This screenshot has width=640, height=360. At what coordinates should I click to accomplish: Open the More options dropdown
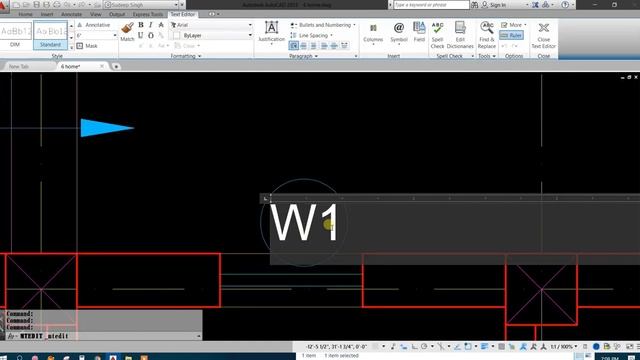tap(513, 25)
